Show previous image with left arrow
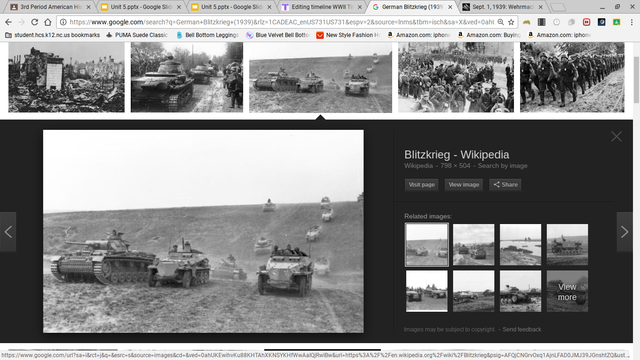 coord(8,232)
